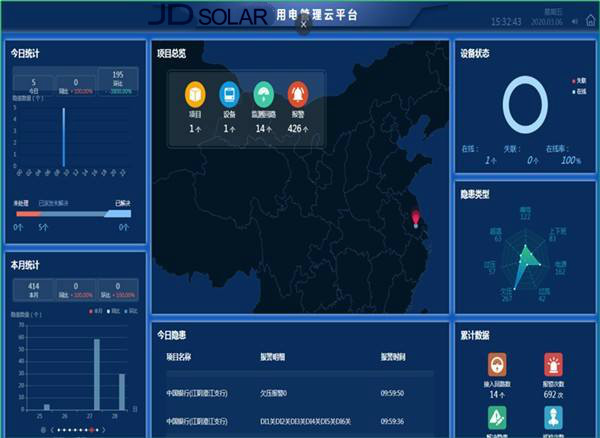
Task: Click the radar label showing 162
Action: [560, 268]
